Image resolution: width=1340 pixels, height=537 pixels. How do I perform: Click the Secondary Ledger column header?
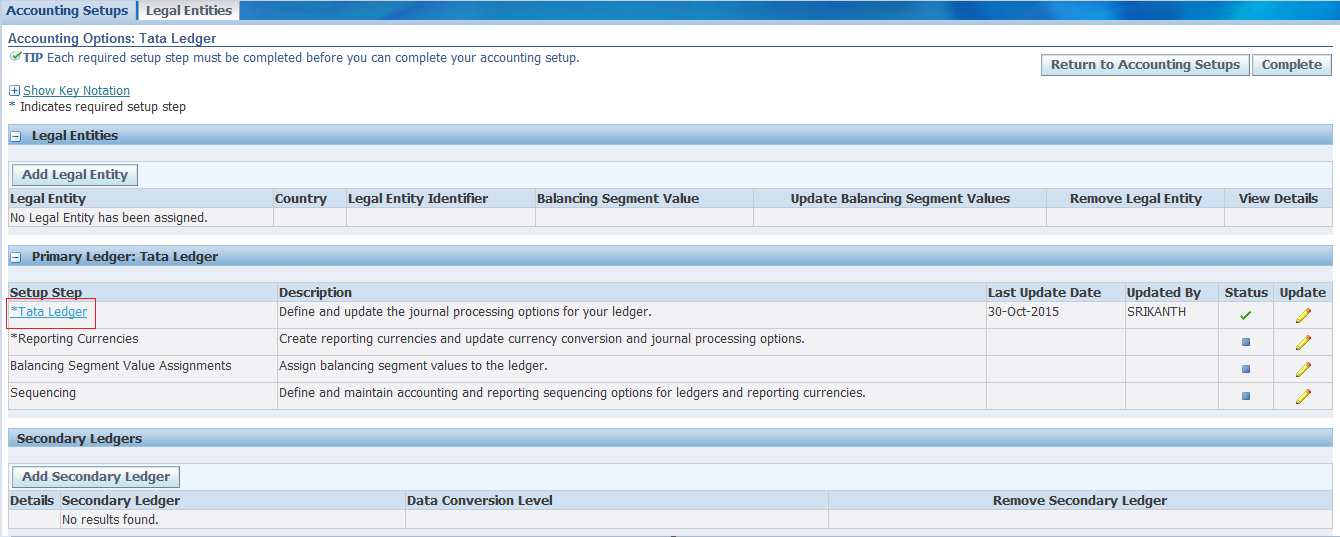[121, 500]
